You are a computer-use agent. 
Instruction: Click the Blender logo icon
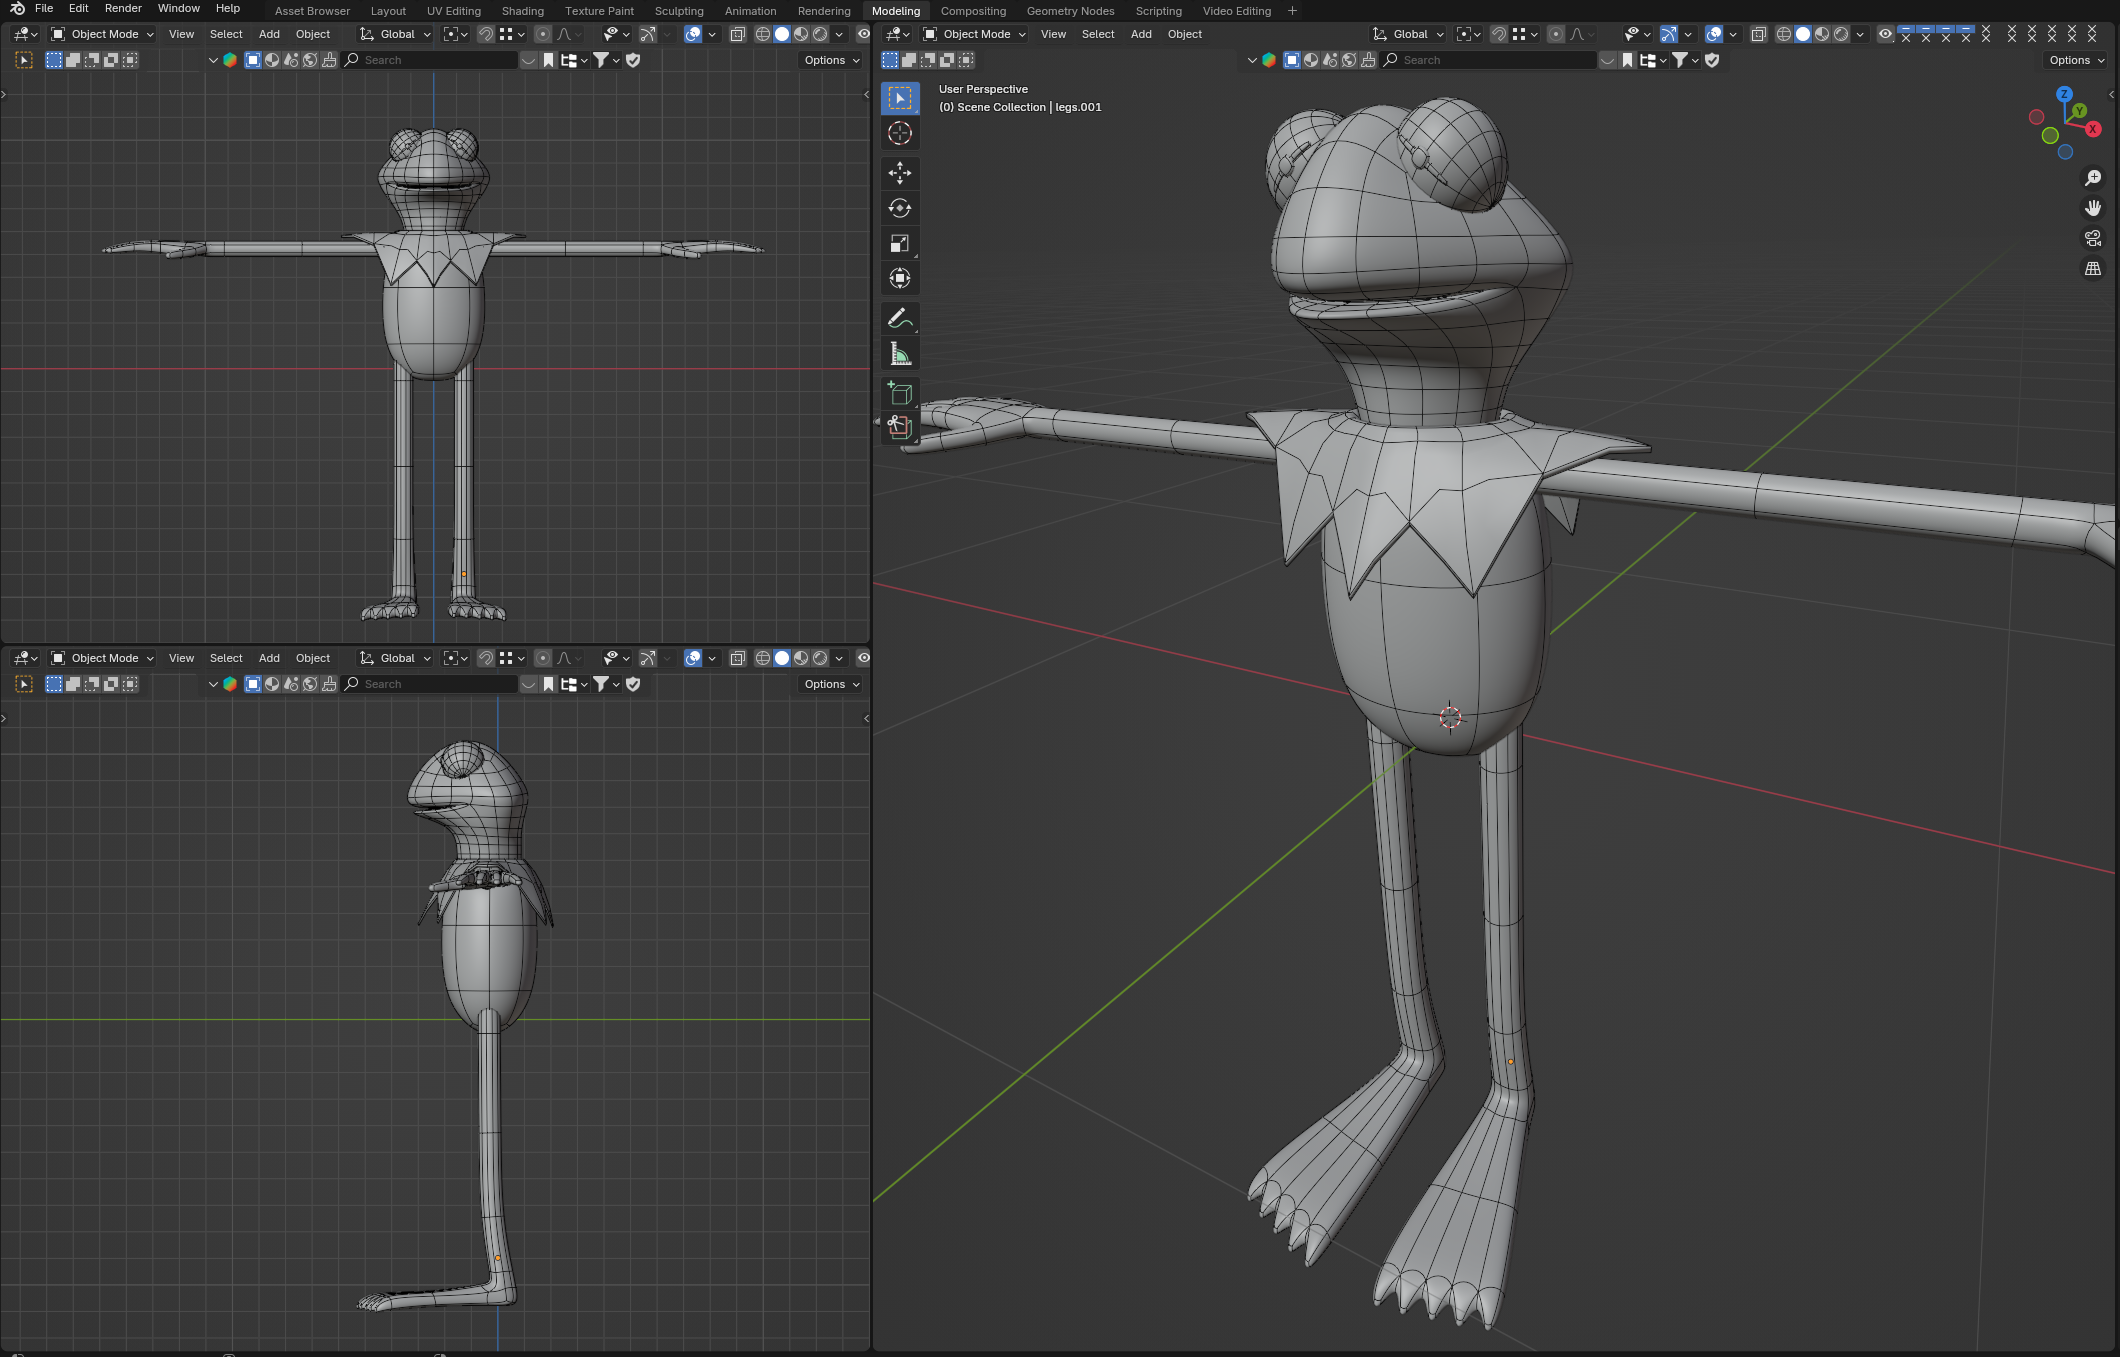click(x=17, y=8)
